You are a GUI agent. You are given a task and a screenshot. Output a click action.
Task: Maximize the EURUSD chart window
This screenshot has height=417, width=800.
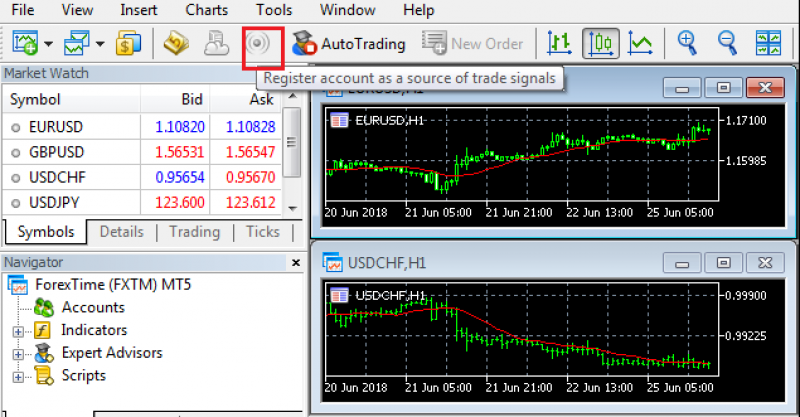[723, 88]
